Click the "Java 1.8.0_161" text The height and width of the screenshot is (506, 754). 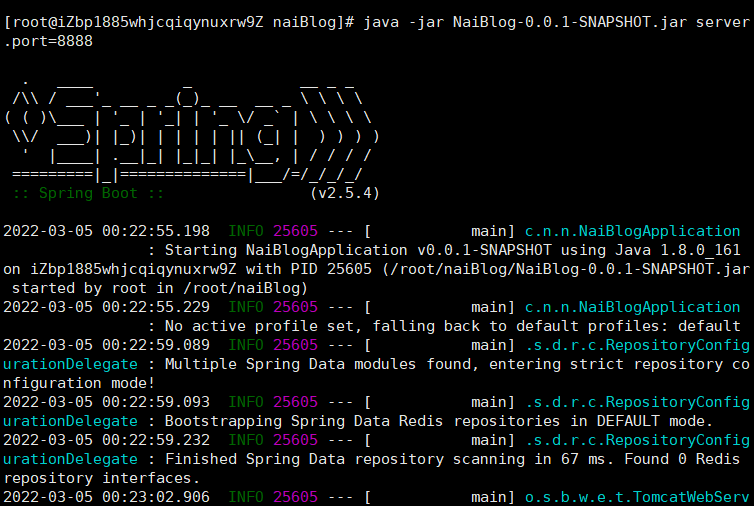click(x=678, y=251)
